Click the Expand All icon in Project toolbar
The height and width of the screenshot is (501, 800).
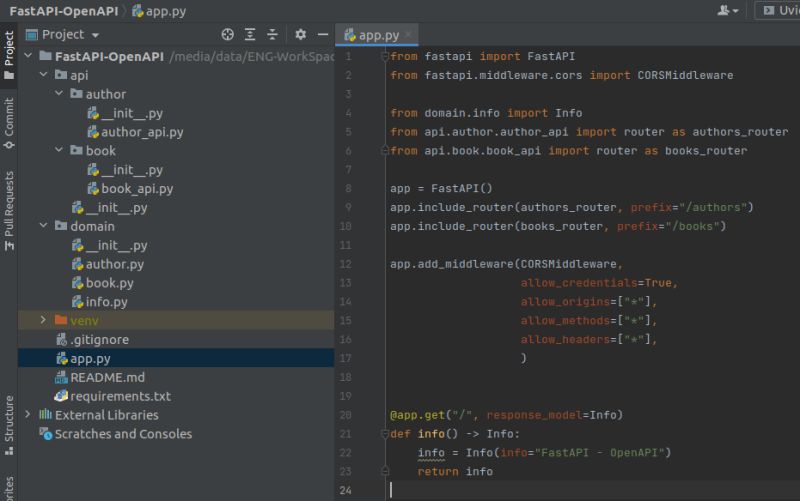click(250, 34)
